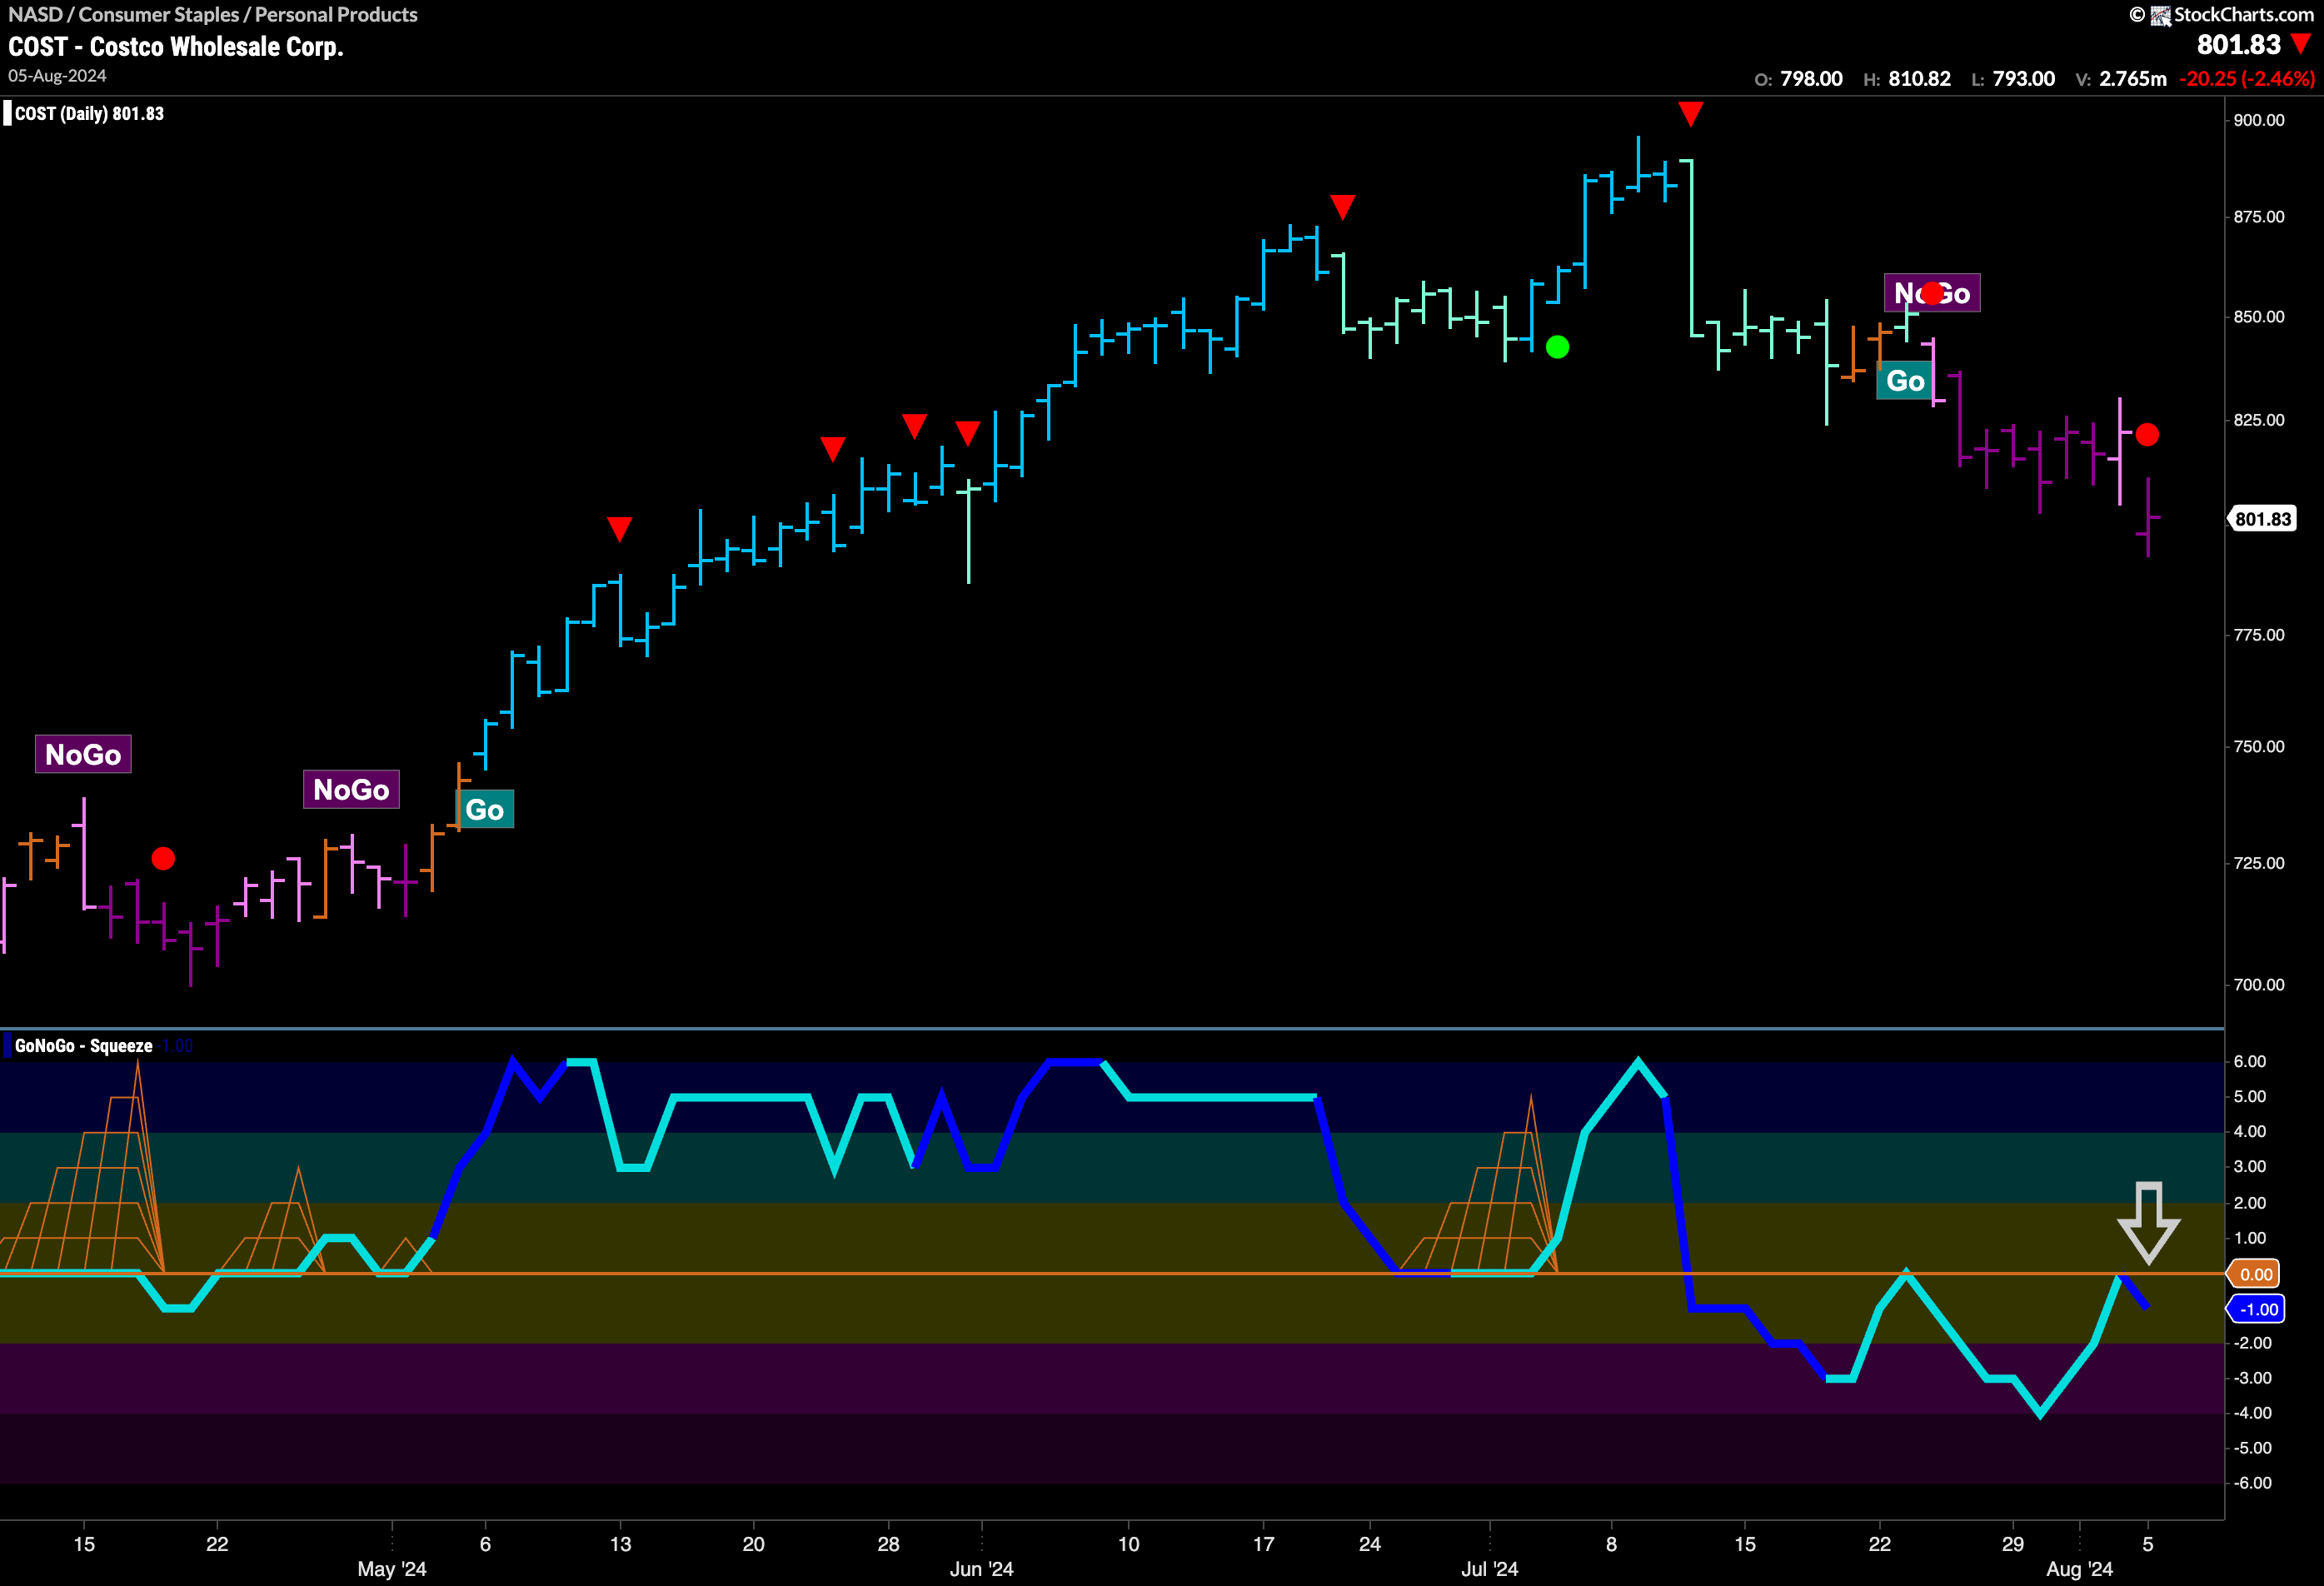Click the oscillator trough near July 30
This screenshot has width=2324, height=1586.
click(2040, 1412)
